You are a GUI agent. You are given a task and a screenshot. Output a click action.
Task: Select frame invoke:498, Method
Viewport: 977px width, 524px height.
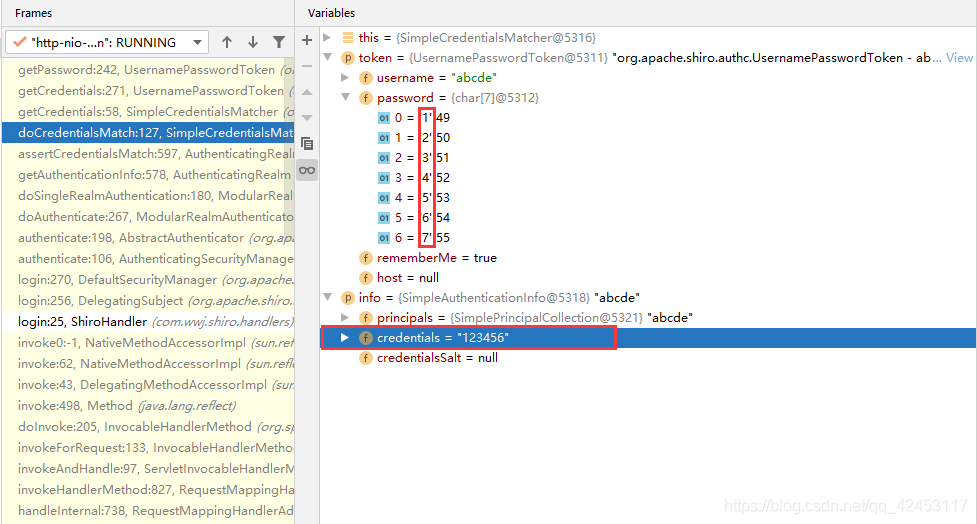[148, 406]
